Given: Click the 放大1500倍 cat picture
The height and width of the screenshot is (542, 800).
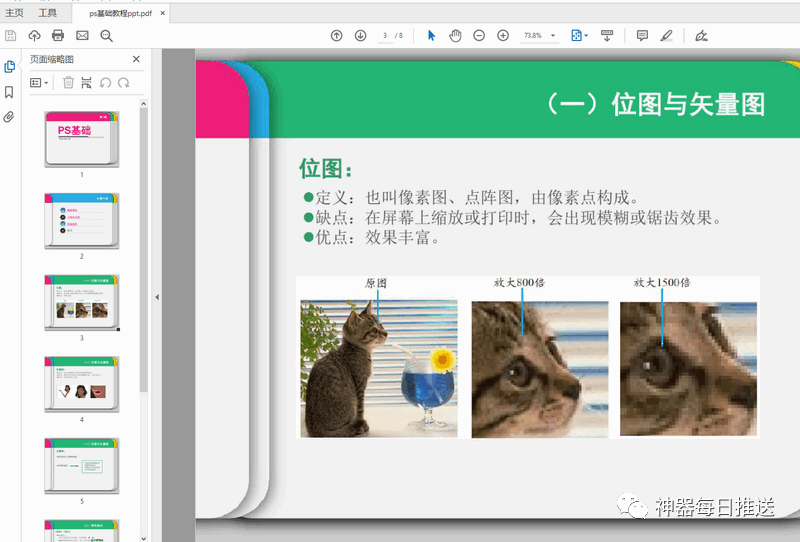Looking at the screenshot, I should [x=688, y=369].
